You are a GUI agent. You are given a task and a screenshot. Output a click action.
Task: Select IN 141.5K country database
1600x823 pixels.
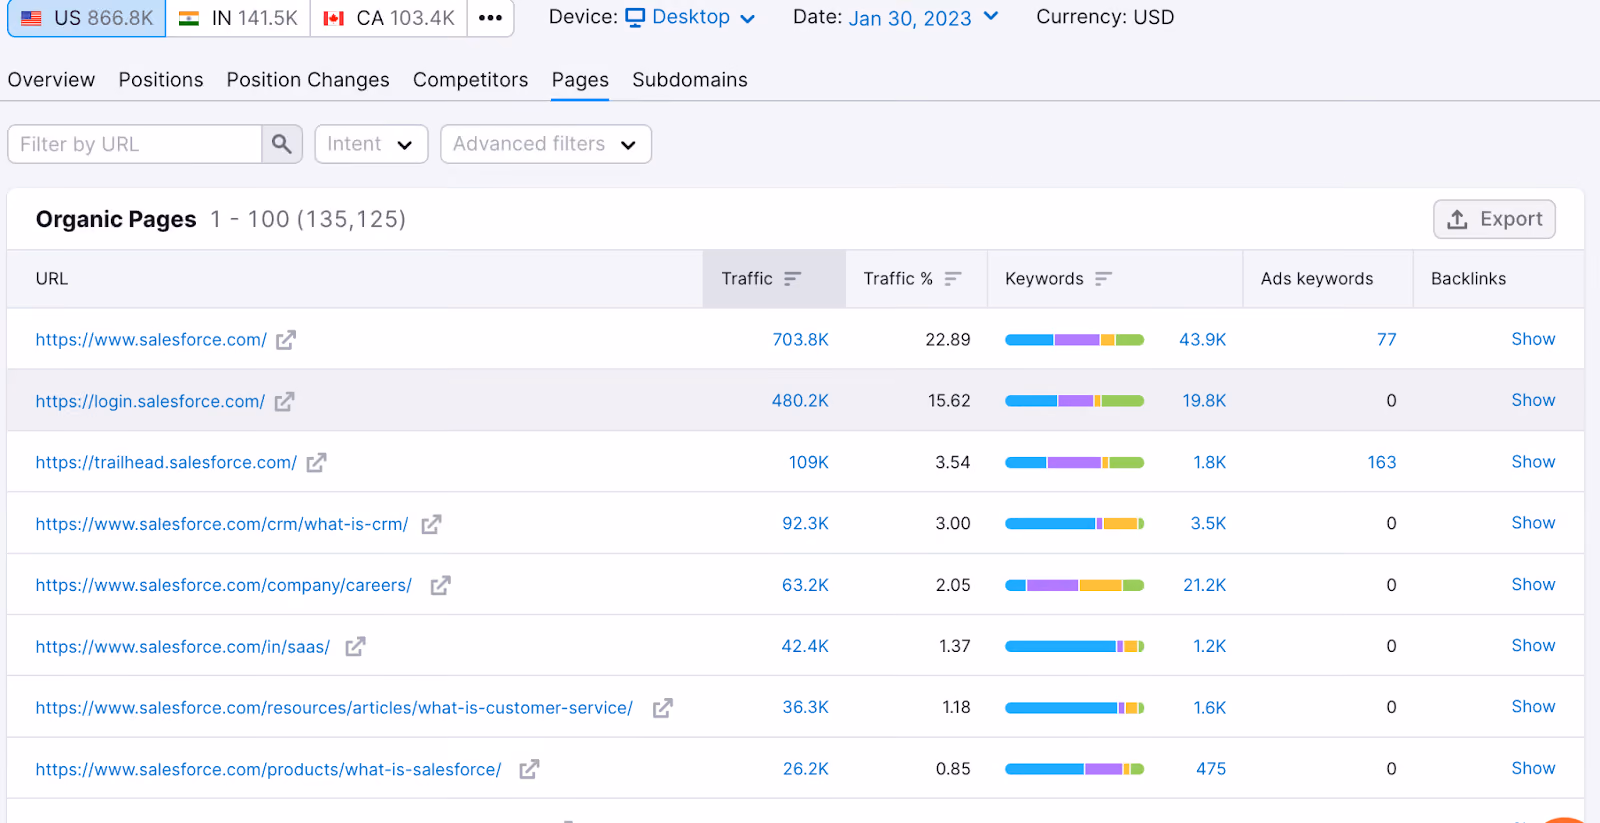pos(238,18)
